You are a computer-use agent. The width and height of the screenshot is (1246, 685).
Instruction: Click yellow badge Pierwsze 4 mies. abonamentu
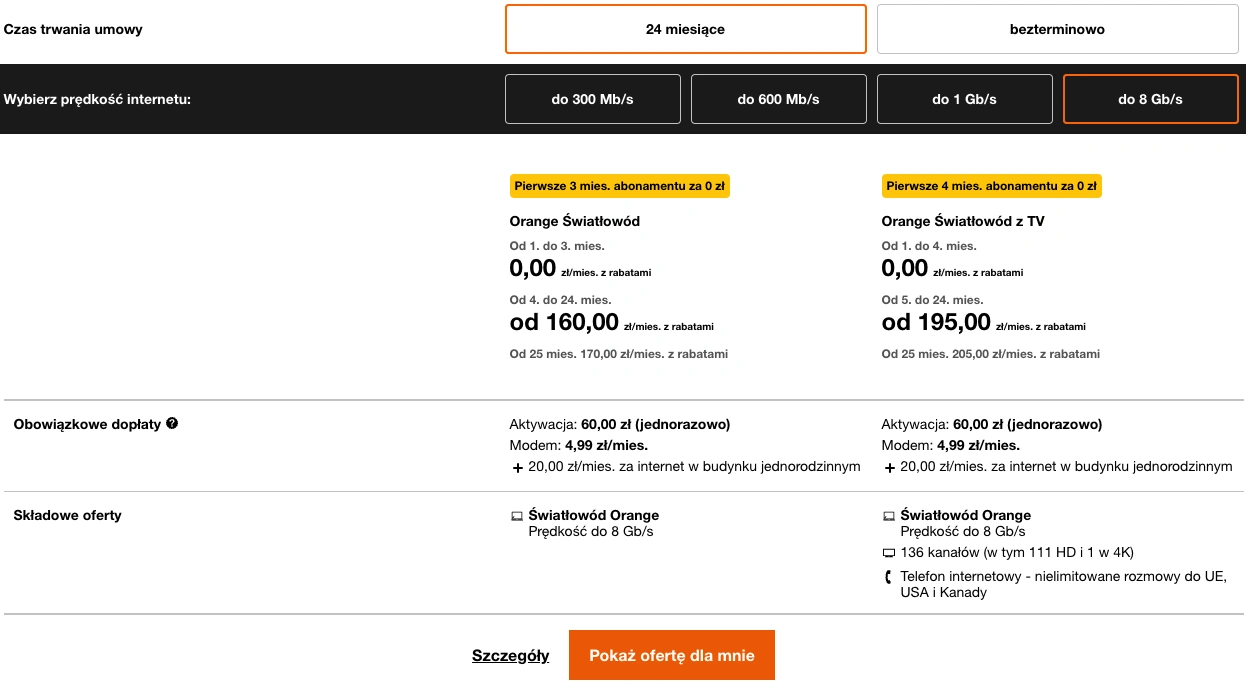pyautogui.click(x=992, y=186)
